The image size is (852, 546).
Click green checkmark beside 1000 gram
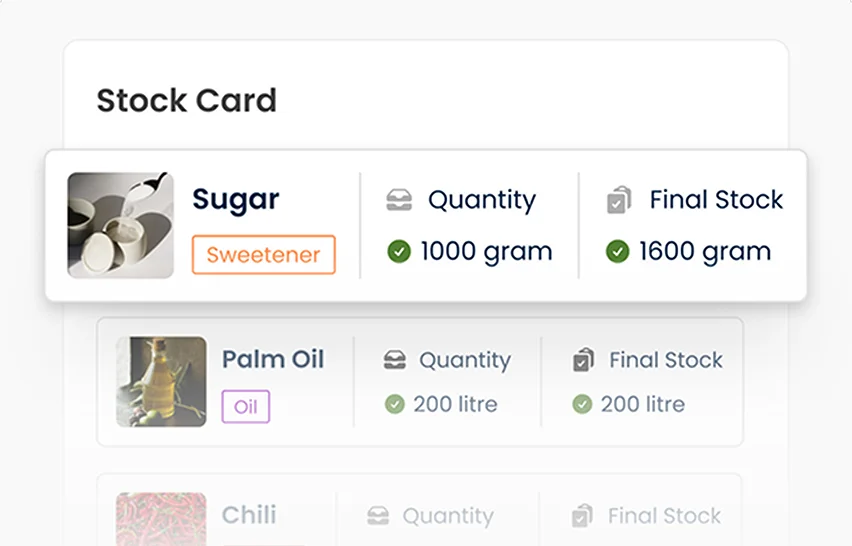click(x=399, y=252)
